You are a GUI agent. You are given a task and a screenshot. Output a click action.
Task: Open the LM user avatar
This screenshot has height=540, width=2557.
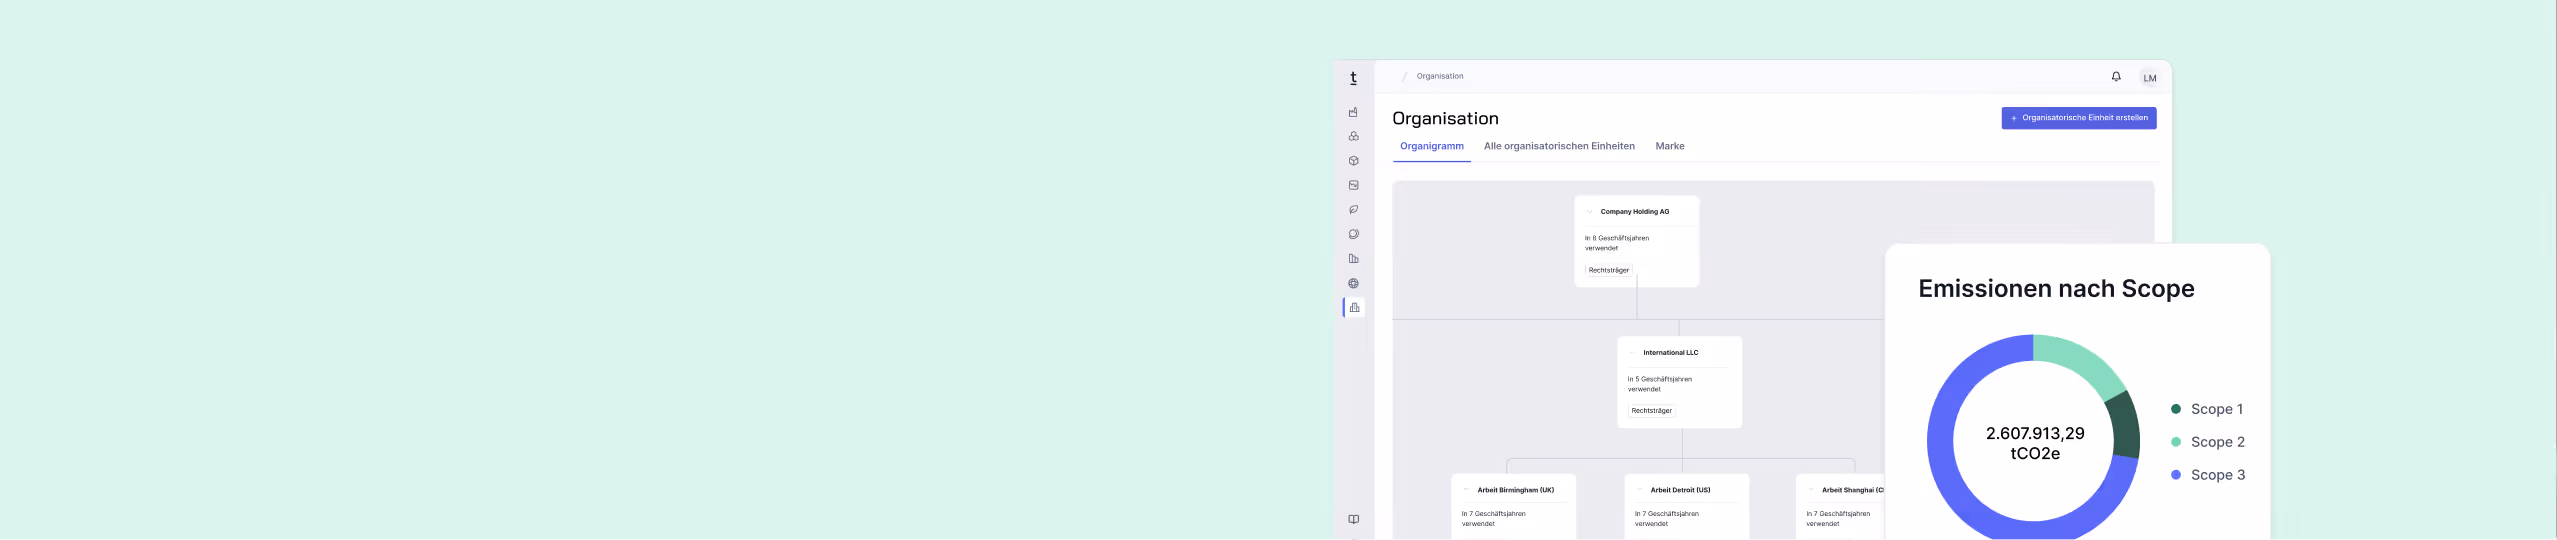(2149, 78)
